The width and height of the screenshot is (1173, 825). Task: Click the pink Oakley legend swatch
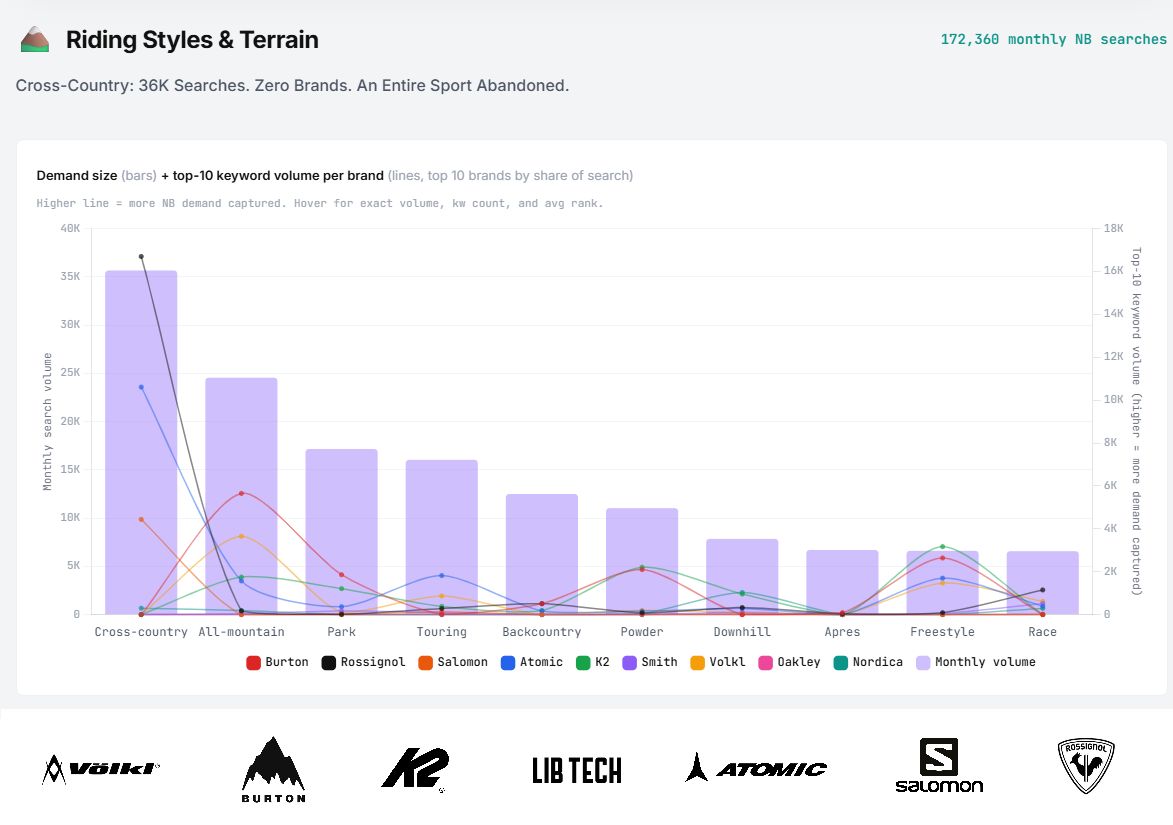tap(765, 663)
